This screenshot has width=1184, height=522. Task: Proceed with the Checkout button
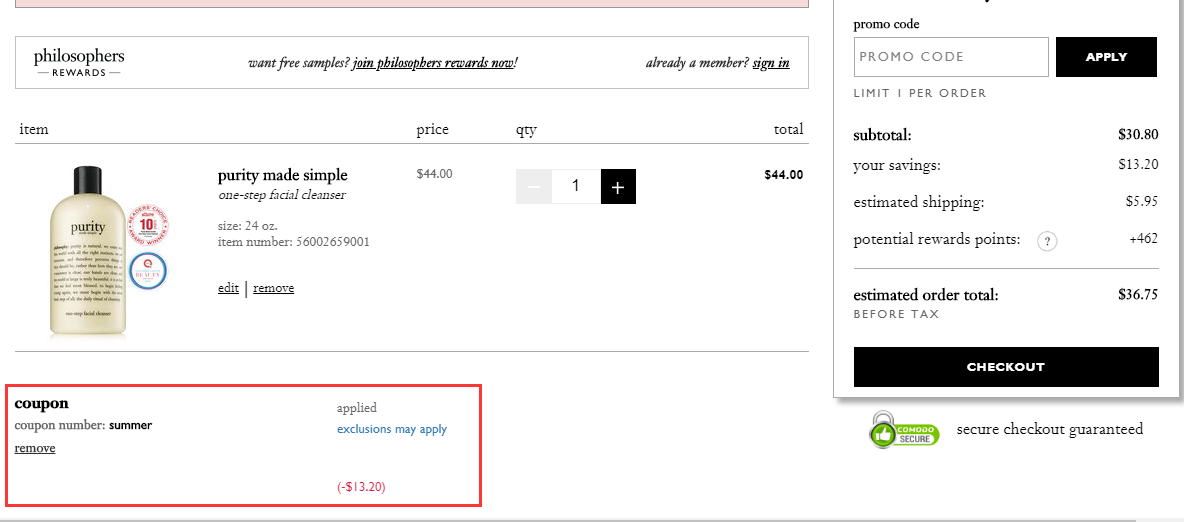tap(1006, 367)
